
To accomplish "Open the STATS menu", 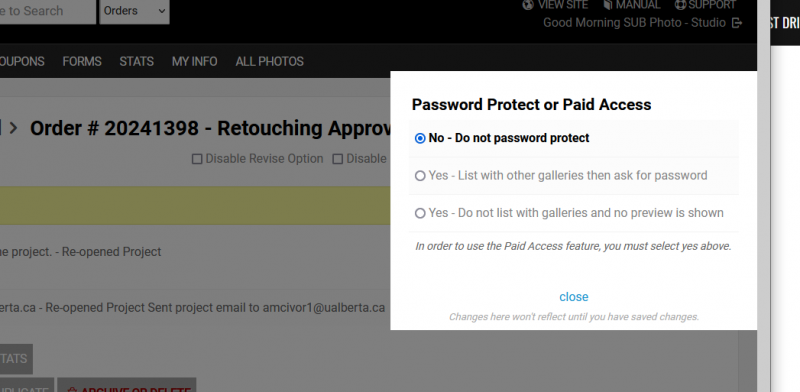I will (x=136, y=61).
